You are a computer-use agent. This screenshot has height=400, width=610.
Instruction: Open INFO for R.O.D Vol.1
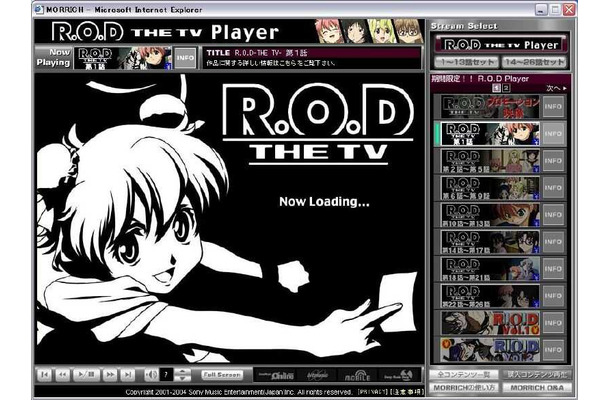click(553, 323)
